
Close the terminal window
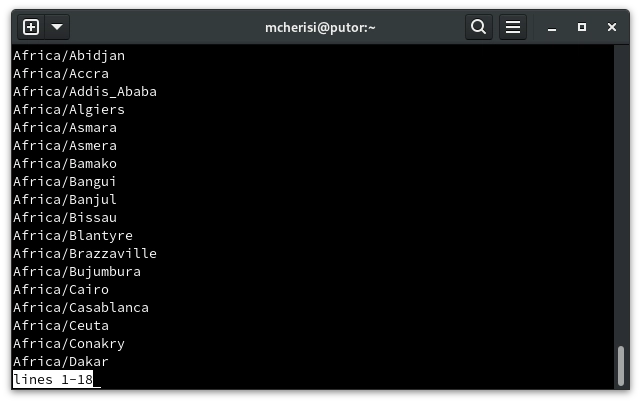pos(612,27)
